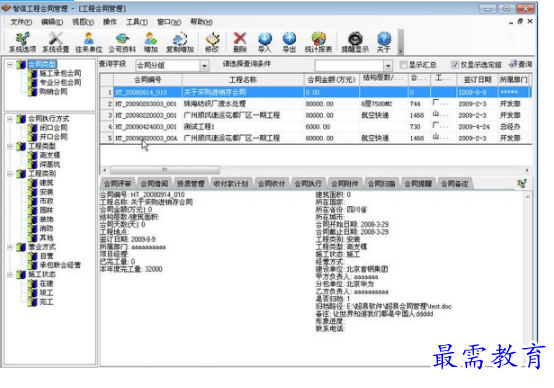The image size is (554, 388).
Task: Open 系统设置 tool icon
Action: tap(55, 42)
